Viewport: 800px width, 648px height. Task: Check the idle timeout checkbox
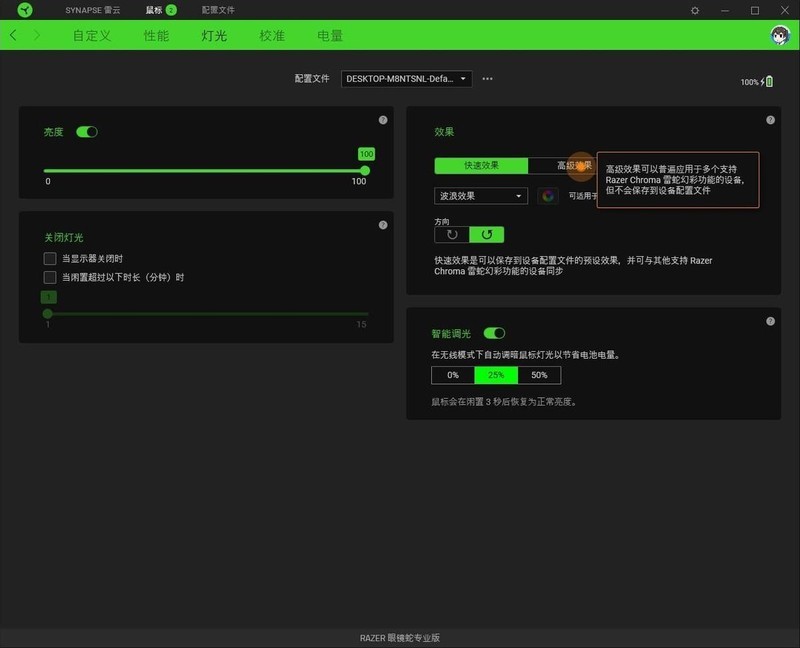47,276
